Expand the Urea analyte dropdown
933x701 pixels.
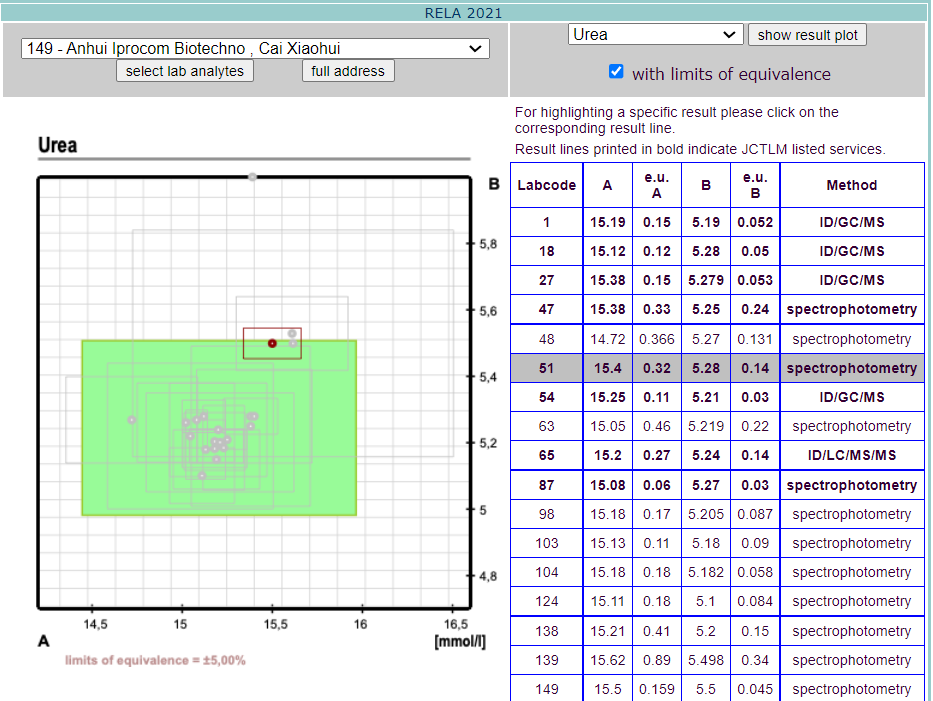(x=655, y=34)
